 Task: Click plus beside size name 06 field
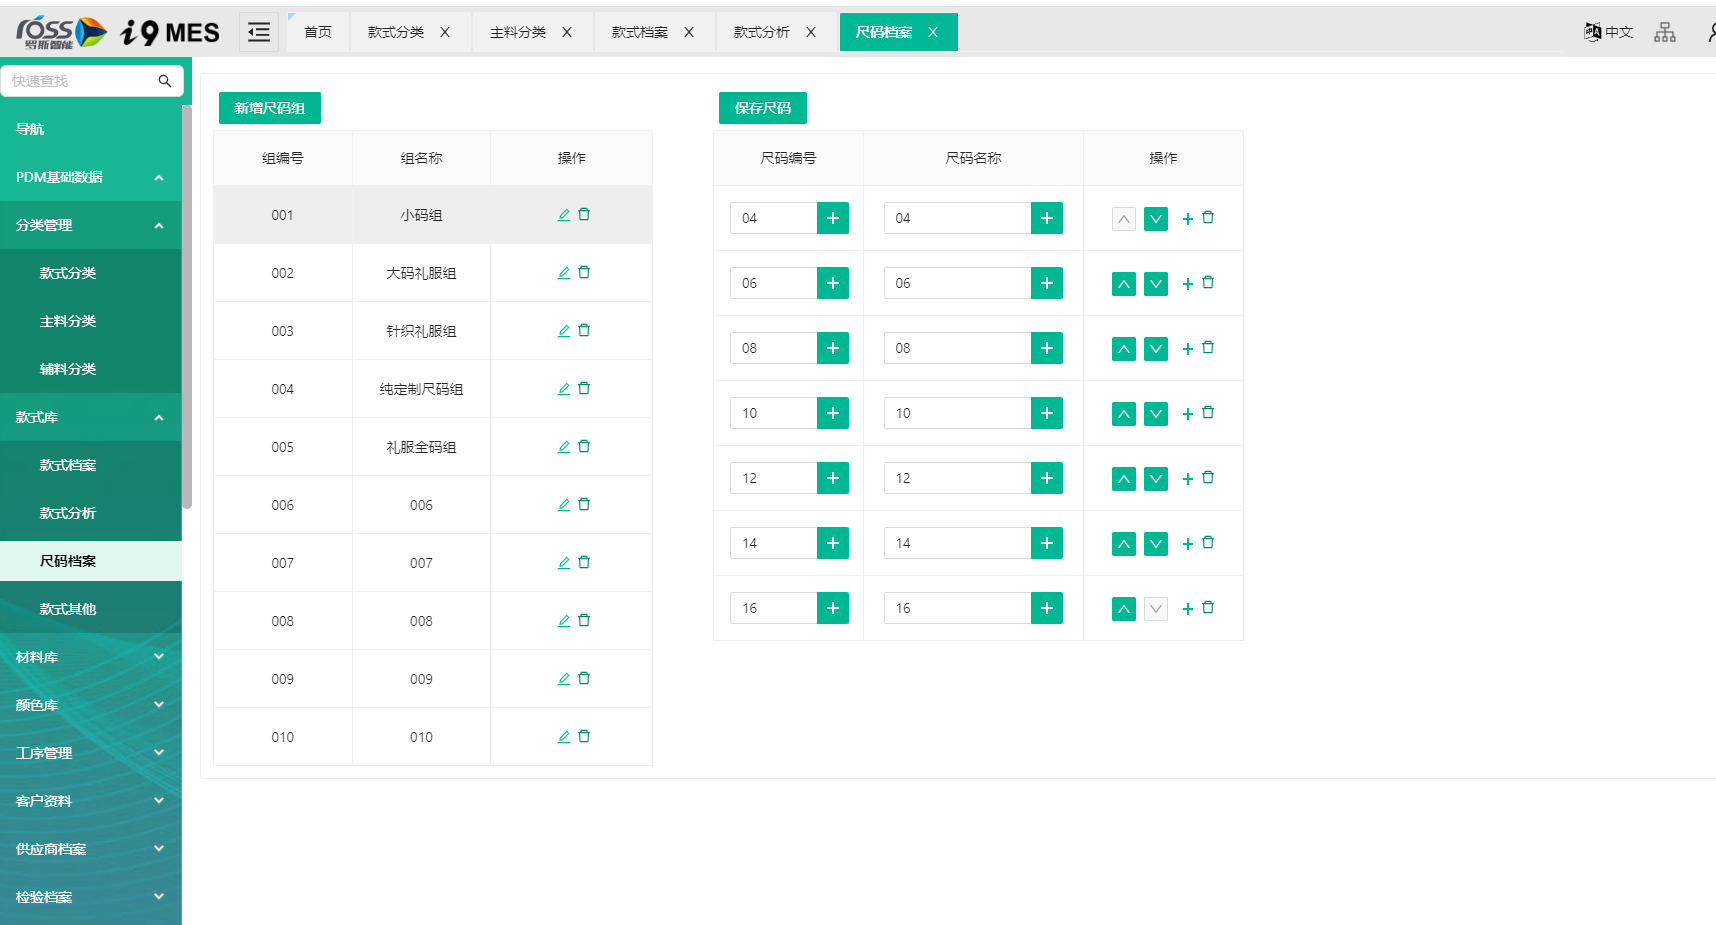(1047, 283)
